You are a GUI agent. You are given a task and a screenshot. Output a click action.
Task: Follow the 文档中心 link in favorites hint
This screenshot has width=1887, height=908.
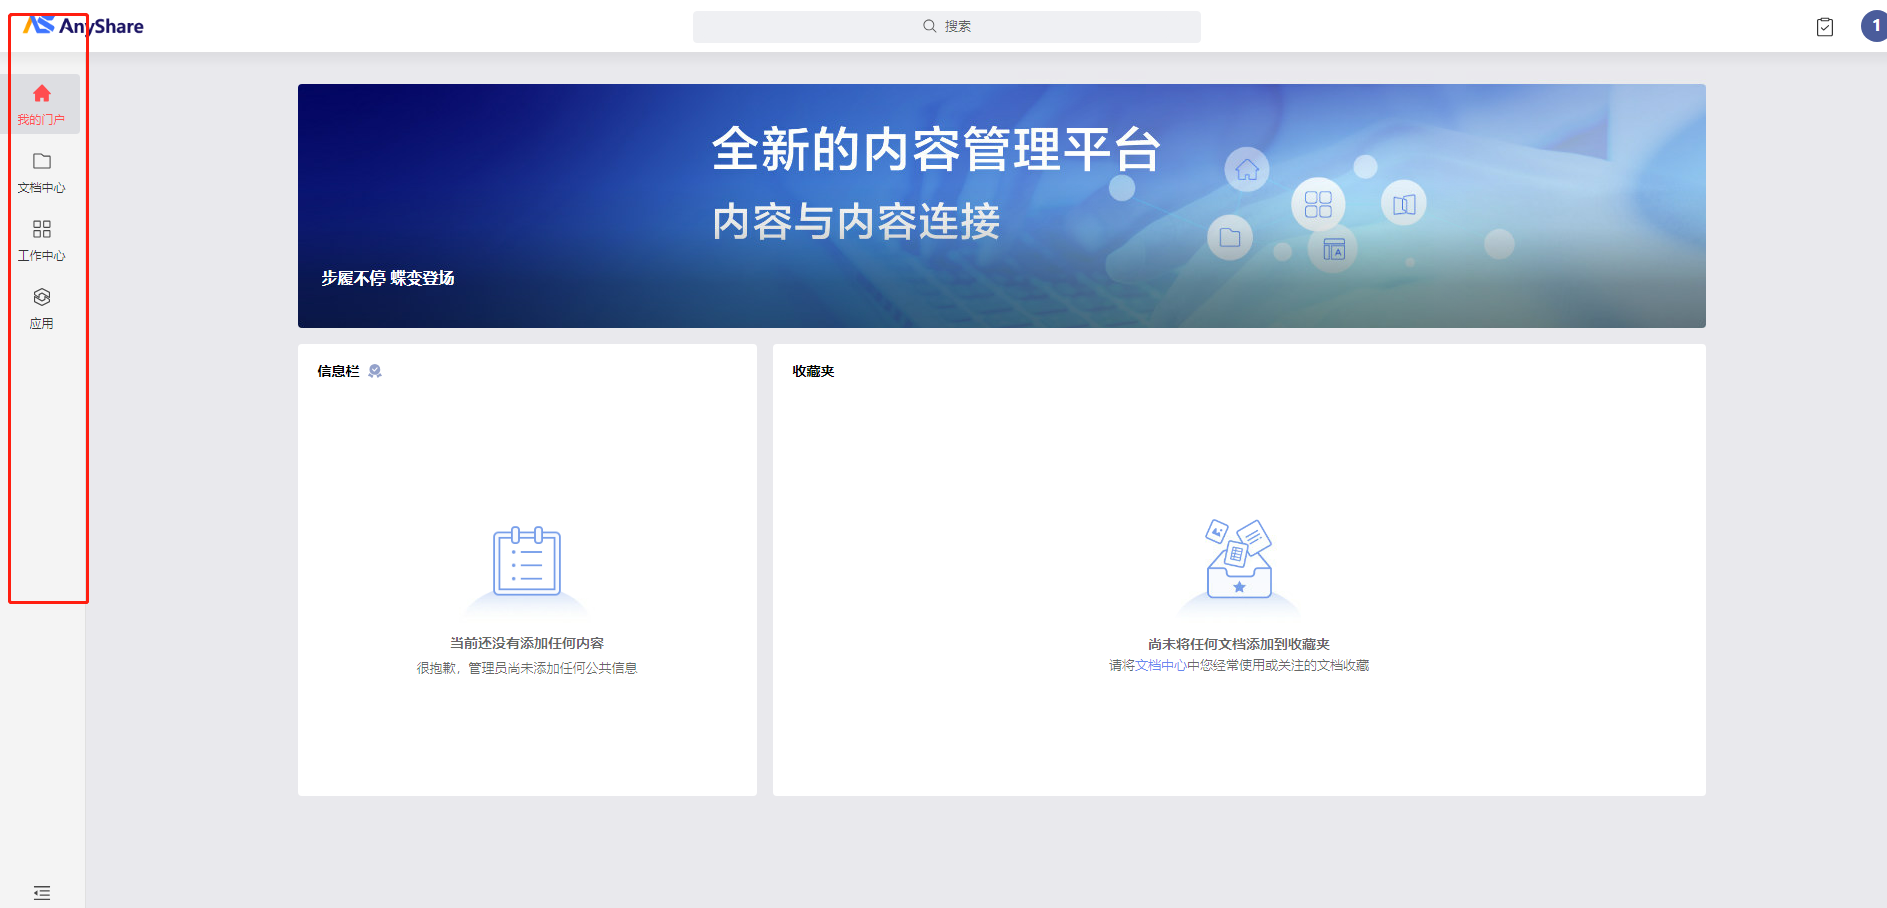point(1160,665)
